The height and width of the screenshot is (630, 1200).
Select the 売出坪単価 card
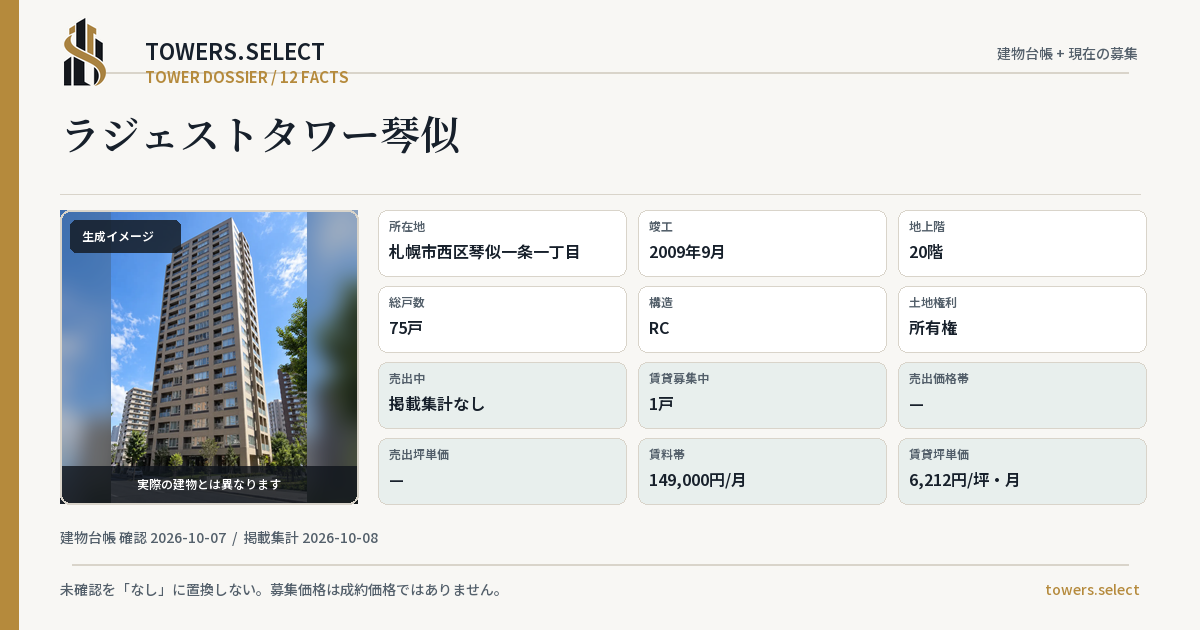click(x=502, y=471)
